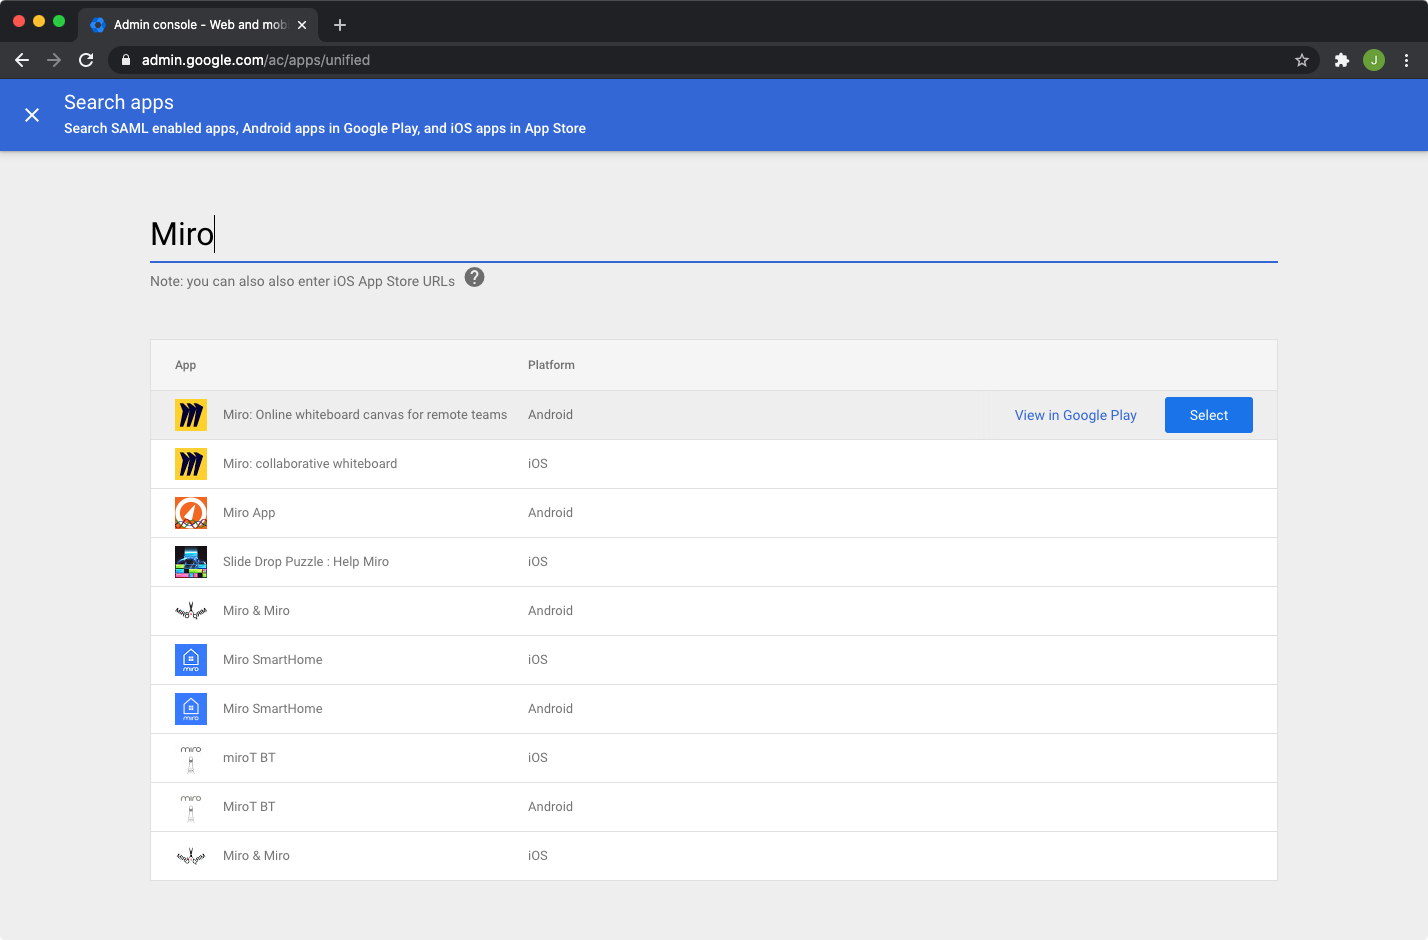Click the MiroT BT Android icon

tap(191, 807)
